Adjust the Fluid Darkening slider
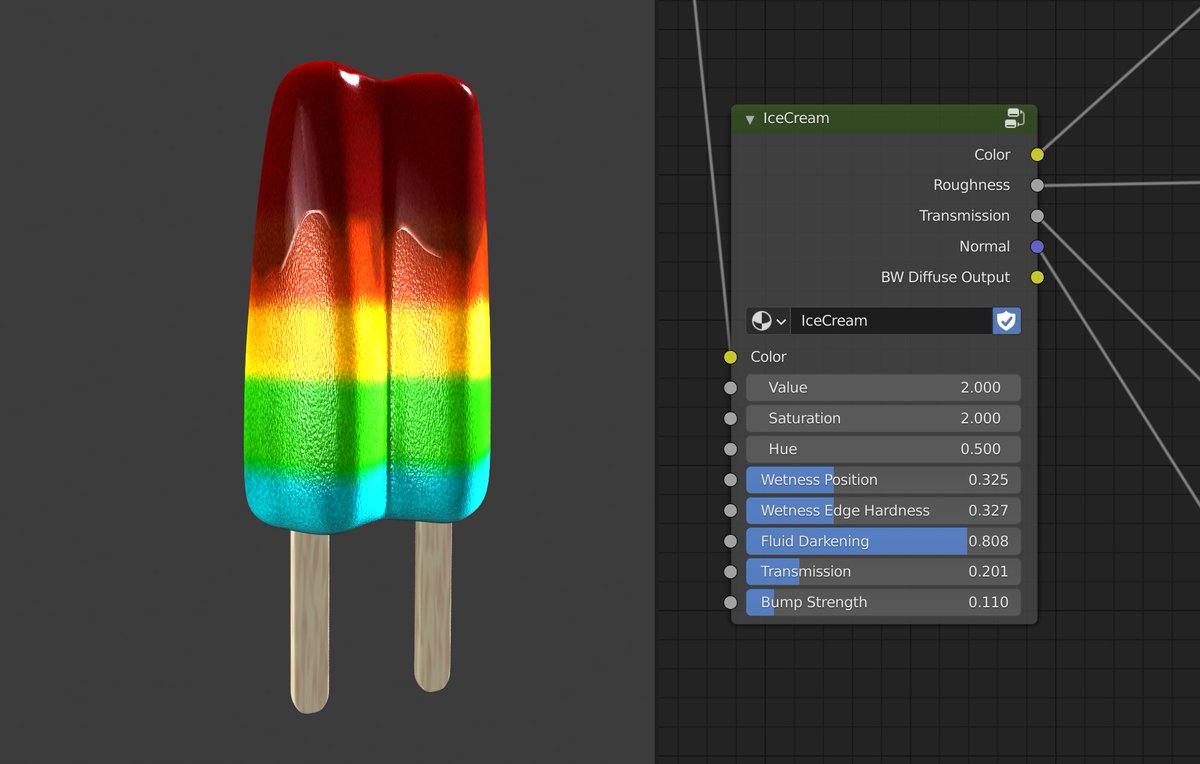This screenshot has width=1200, height=764. tap(883, 541)
